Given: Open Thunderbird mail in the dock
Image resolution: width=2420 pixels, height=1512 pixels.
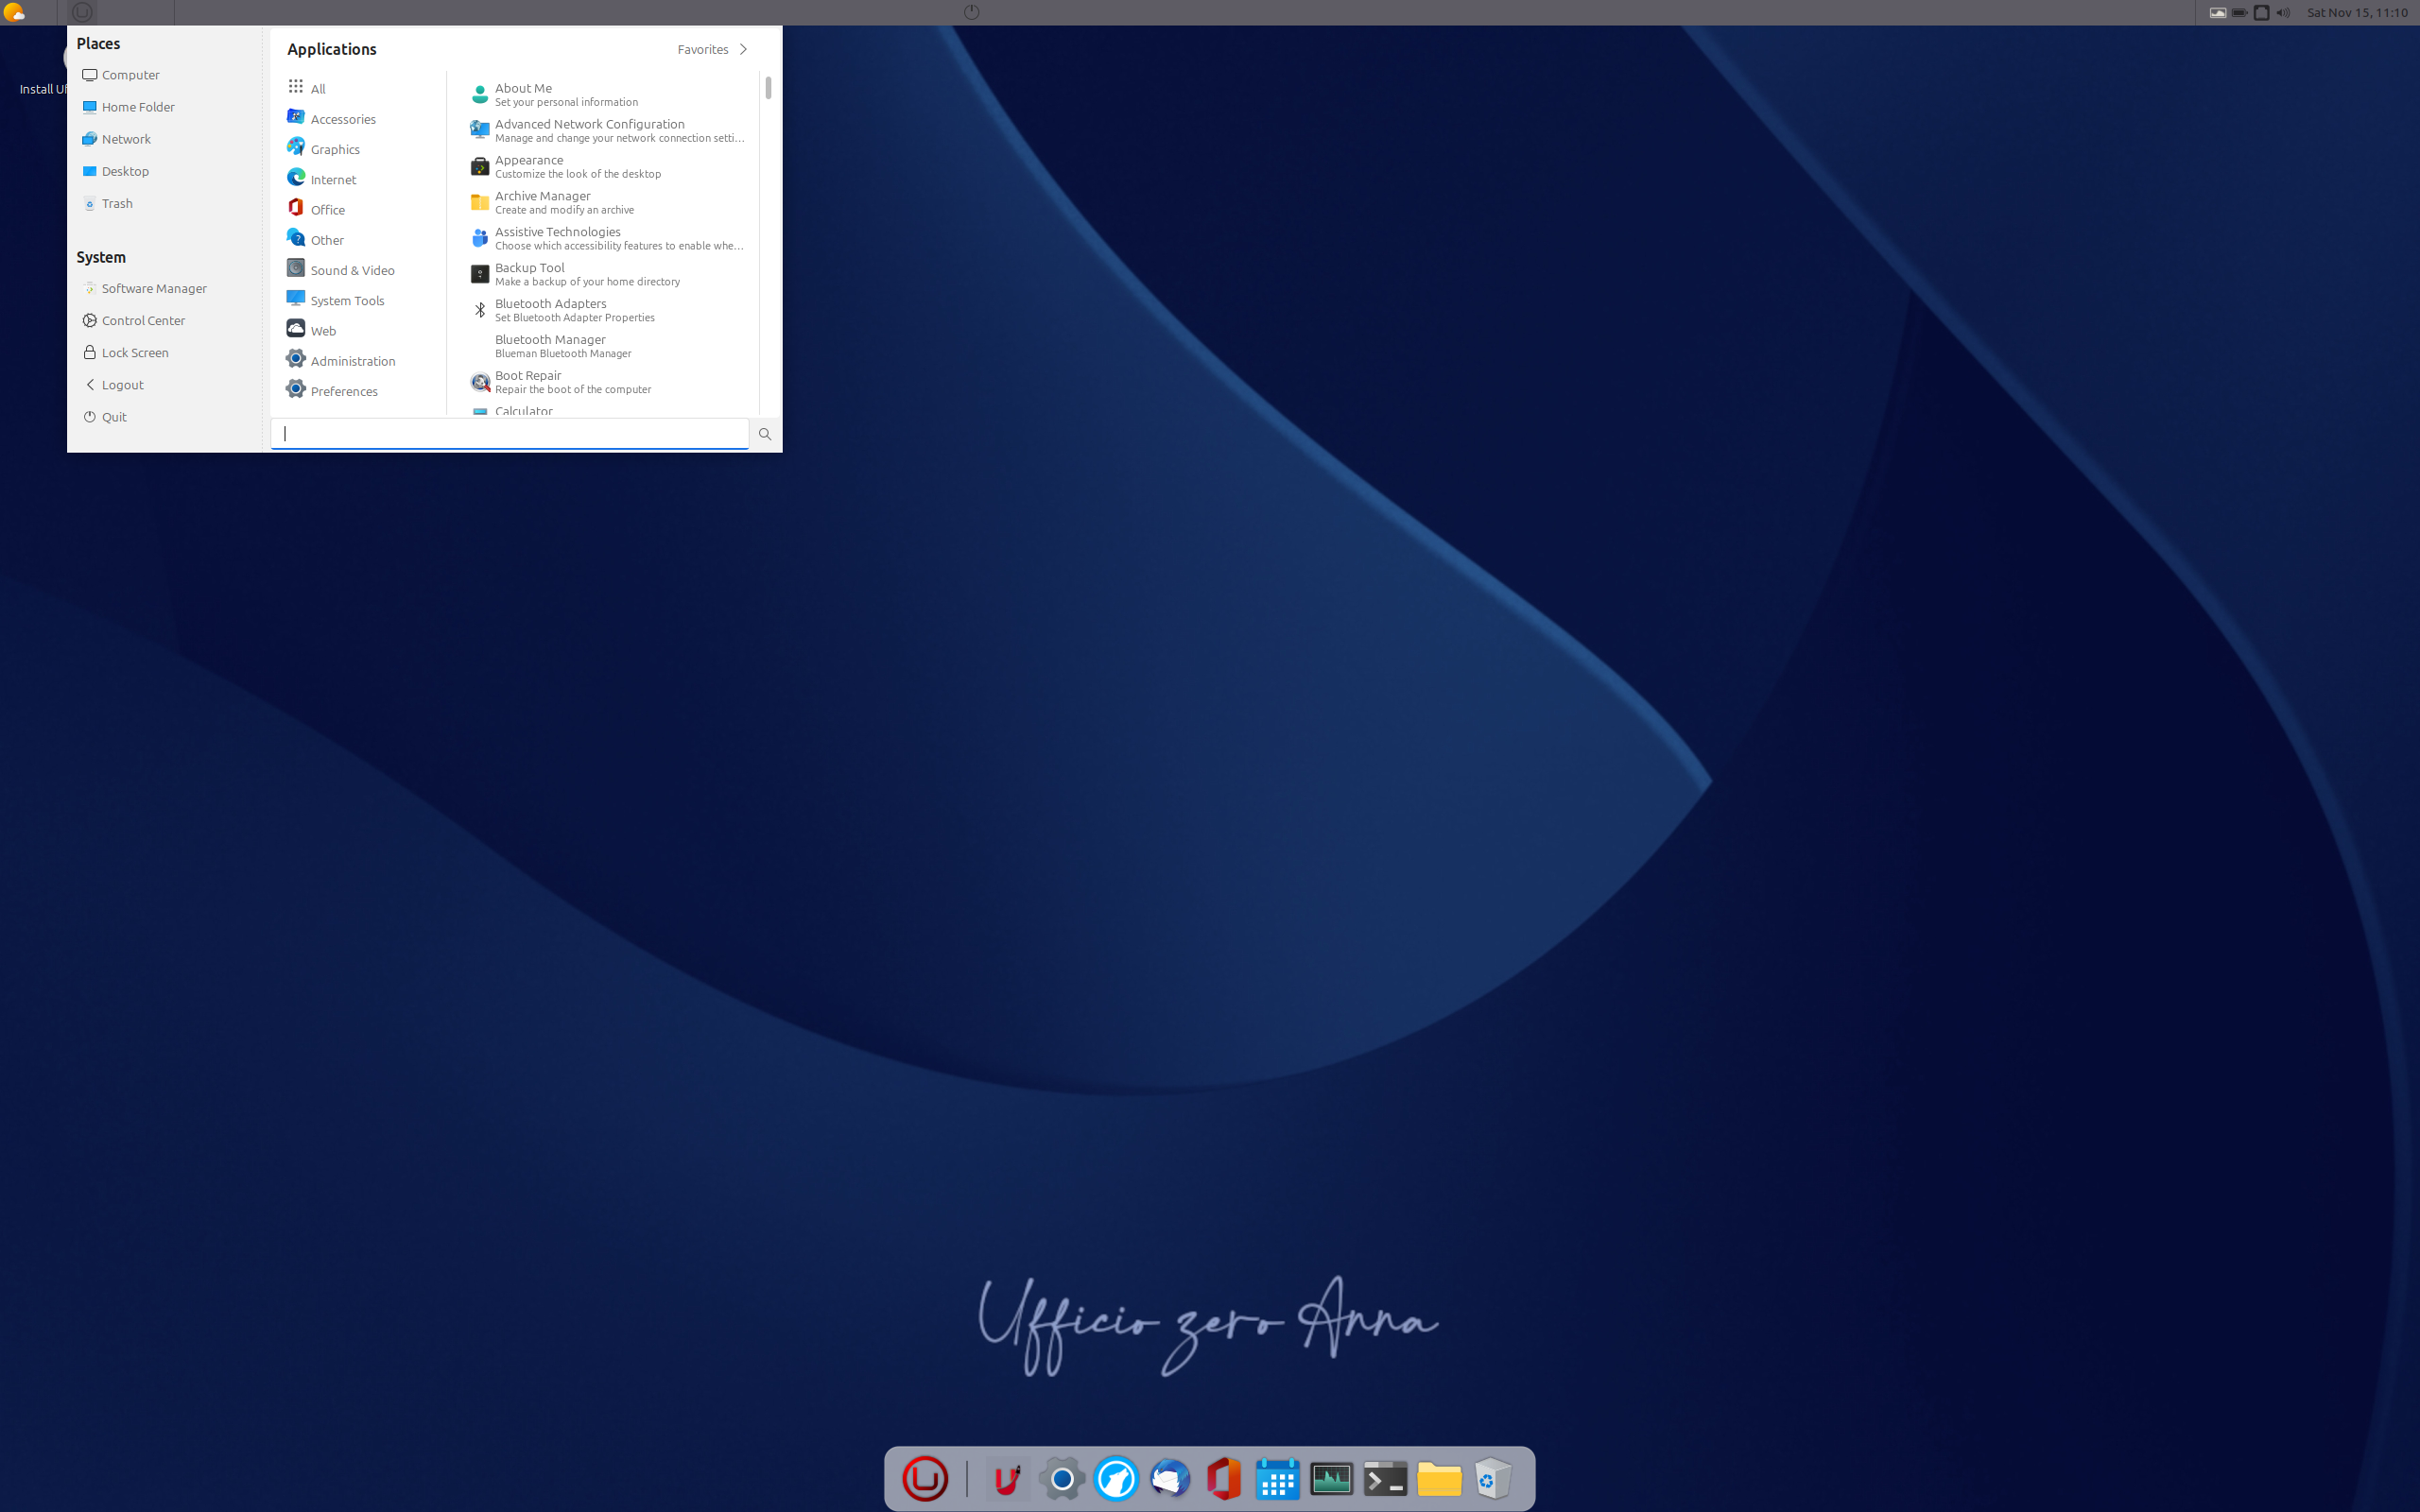Looking at the screenshot, I should (x=1170, y=1478).
